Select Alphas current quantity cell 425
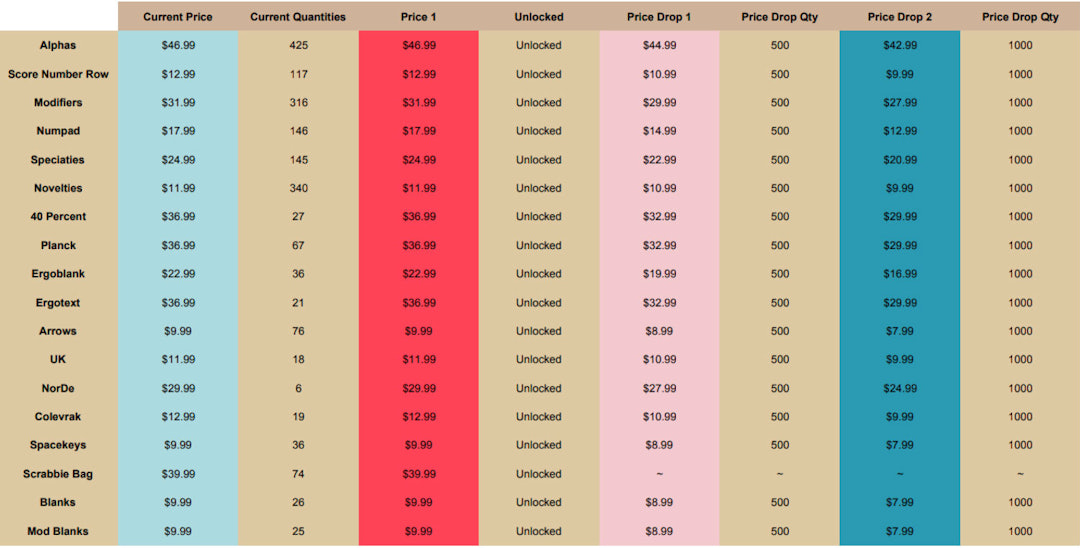Viewport: 1080px width, 548px height. click(298, 45)
